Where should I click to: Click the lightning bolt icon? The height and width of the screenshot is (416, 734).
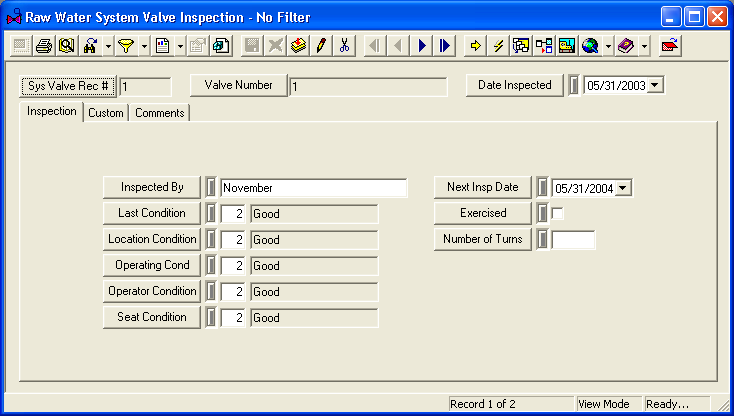point(498,46)
